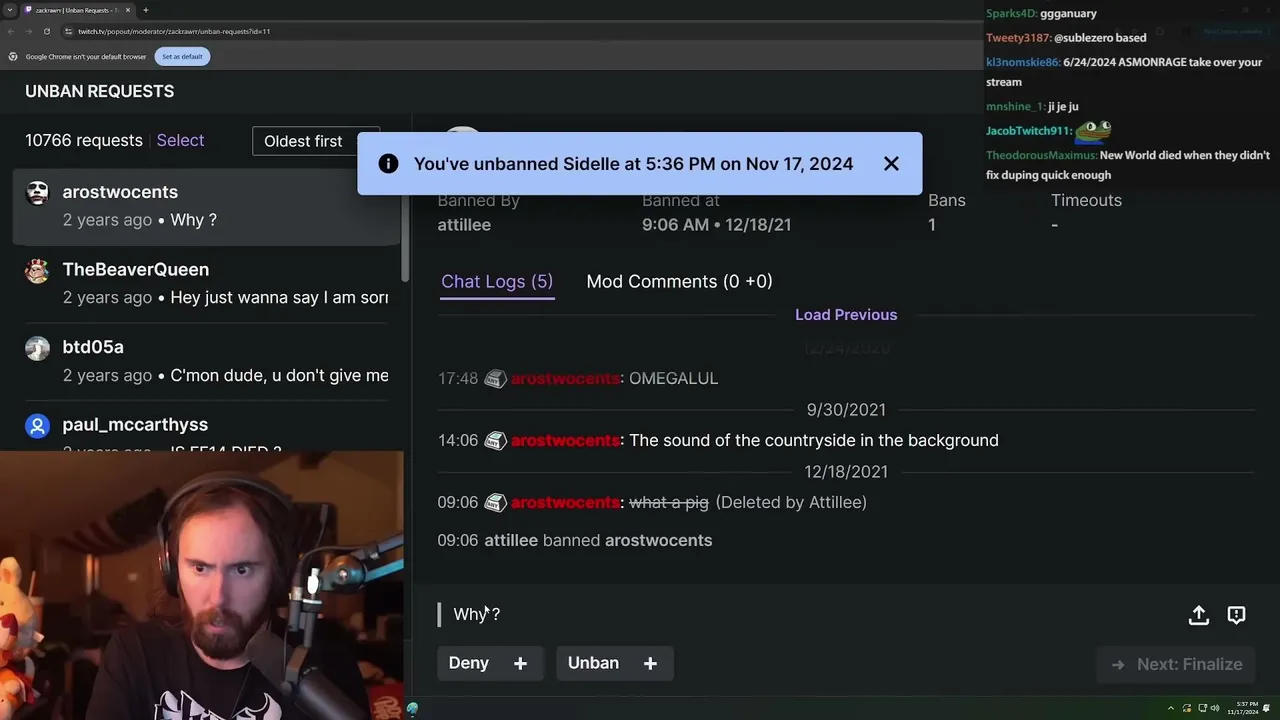This screenshot has height=720, width=1280.
Task: Click paul_mccarthyss default avatar icon
Action: pyautogui.click(x=37, y=426)
